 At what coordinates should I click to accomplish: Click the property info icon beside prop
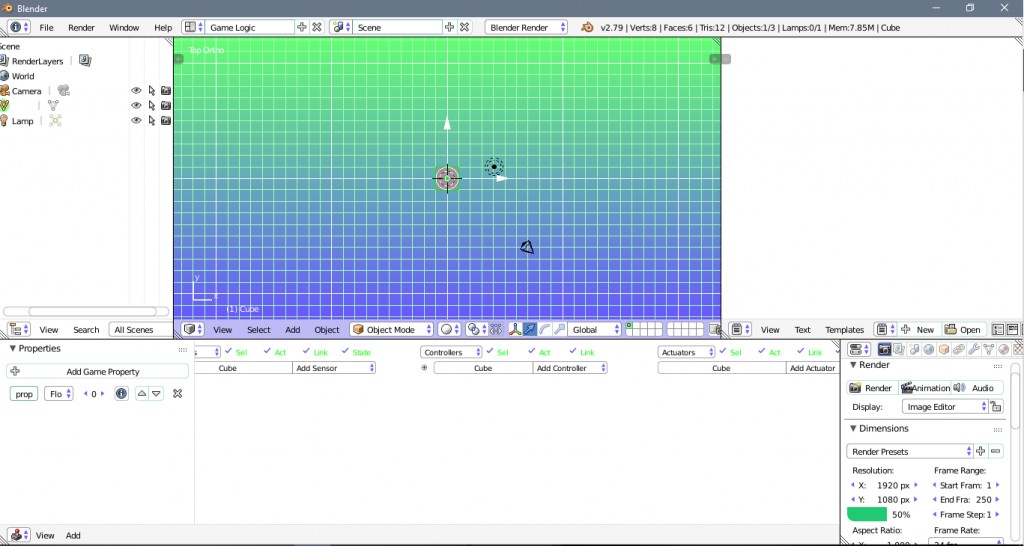point(121,394)
